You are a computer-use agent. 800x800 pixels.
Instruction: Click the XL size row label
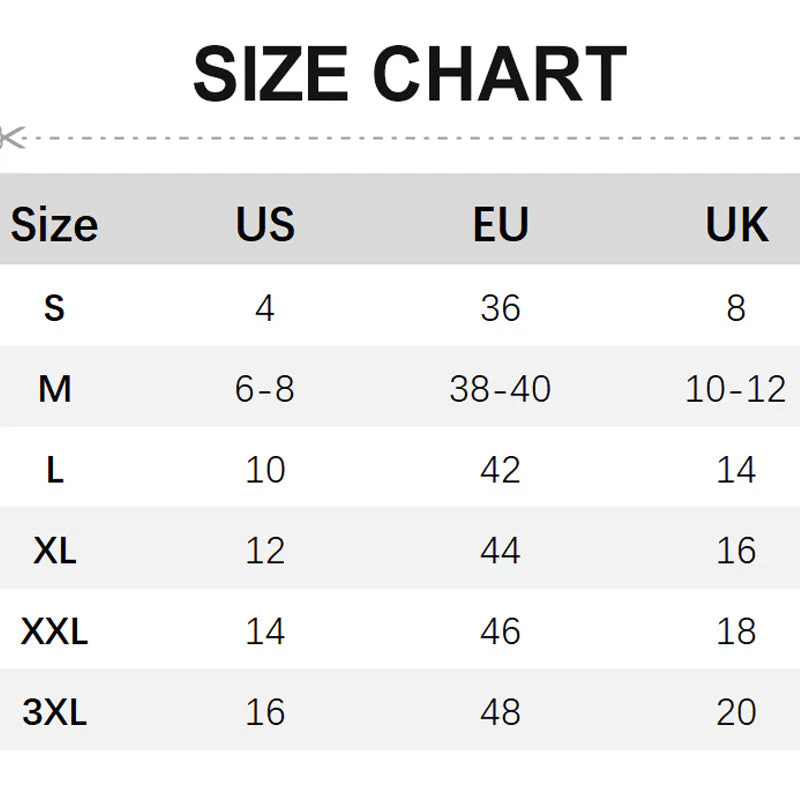coord(55,551)
